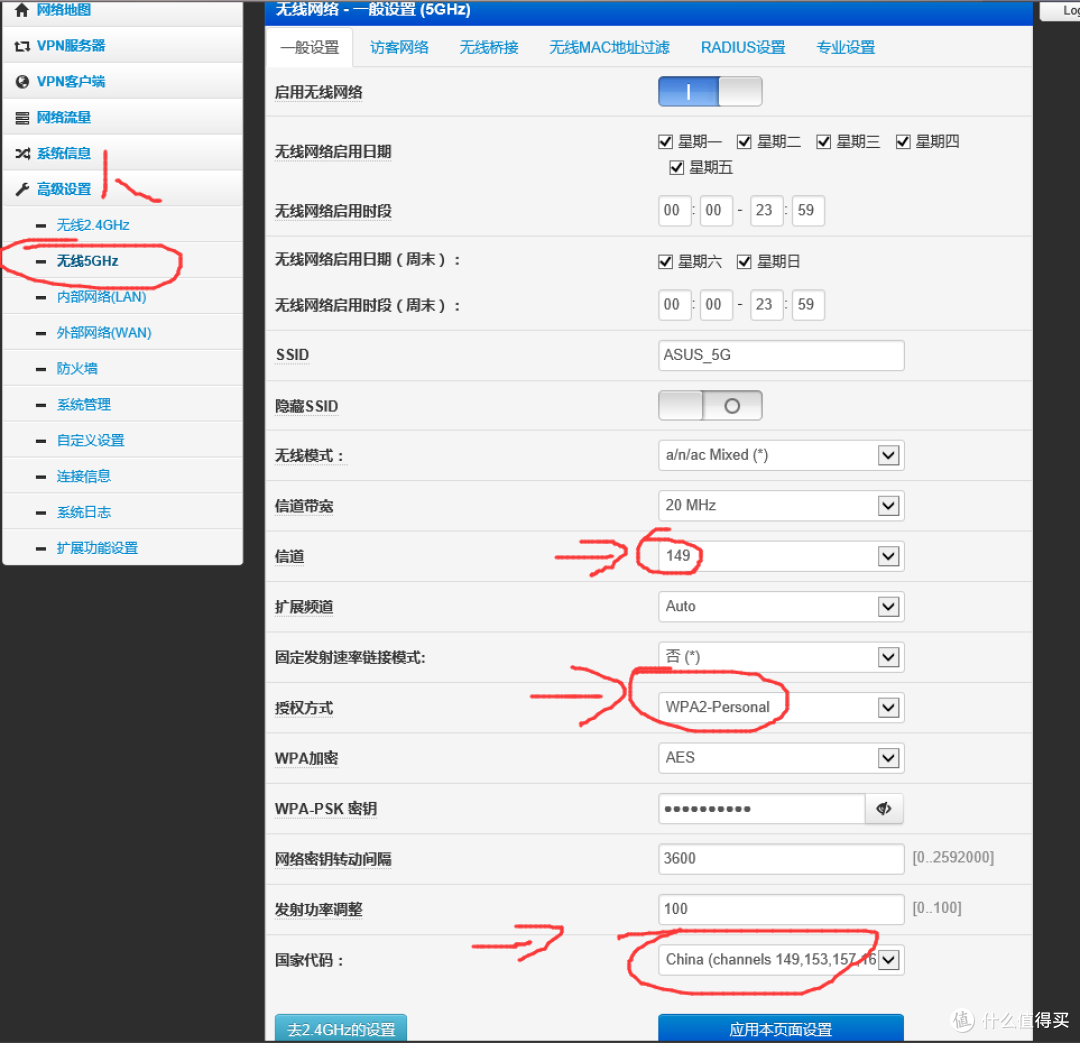
Task: Select 内部网络(LAN) in the sidebar
Action: 101,297
